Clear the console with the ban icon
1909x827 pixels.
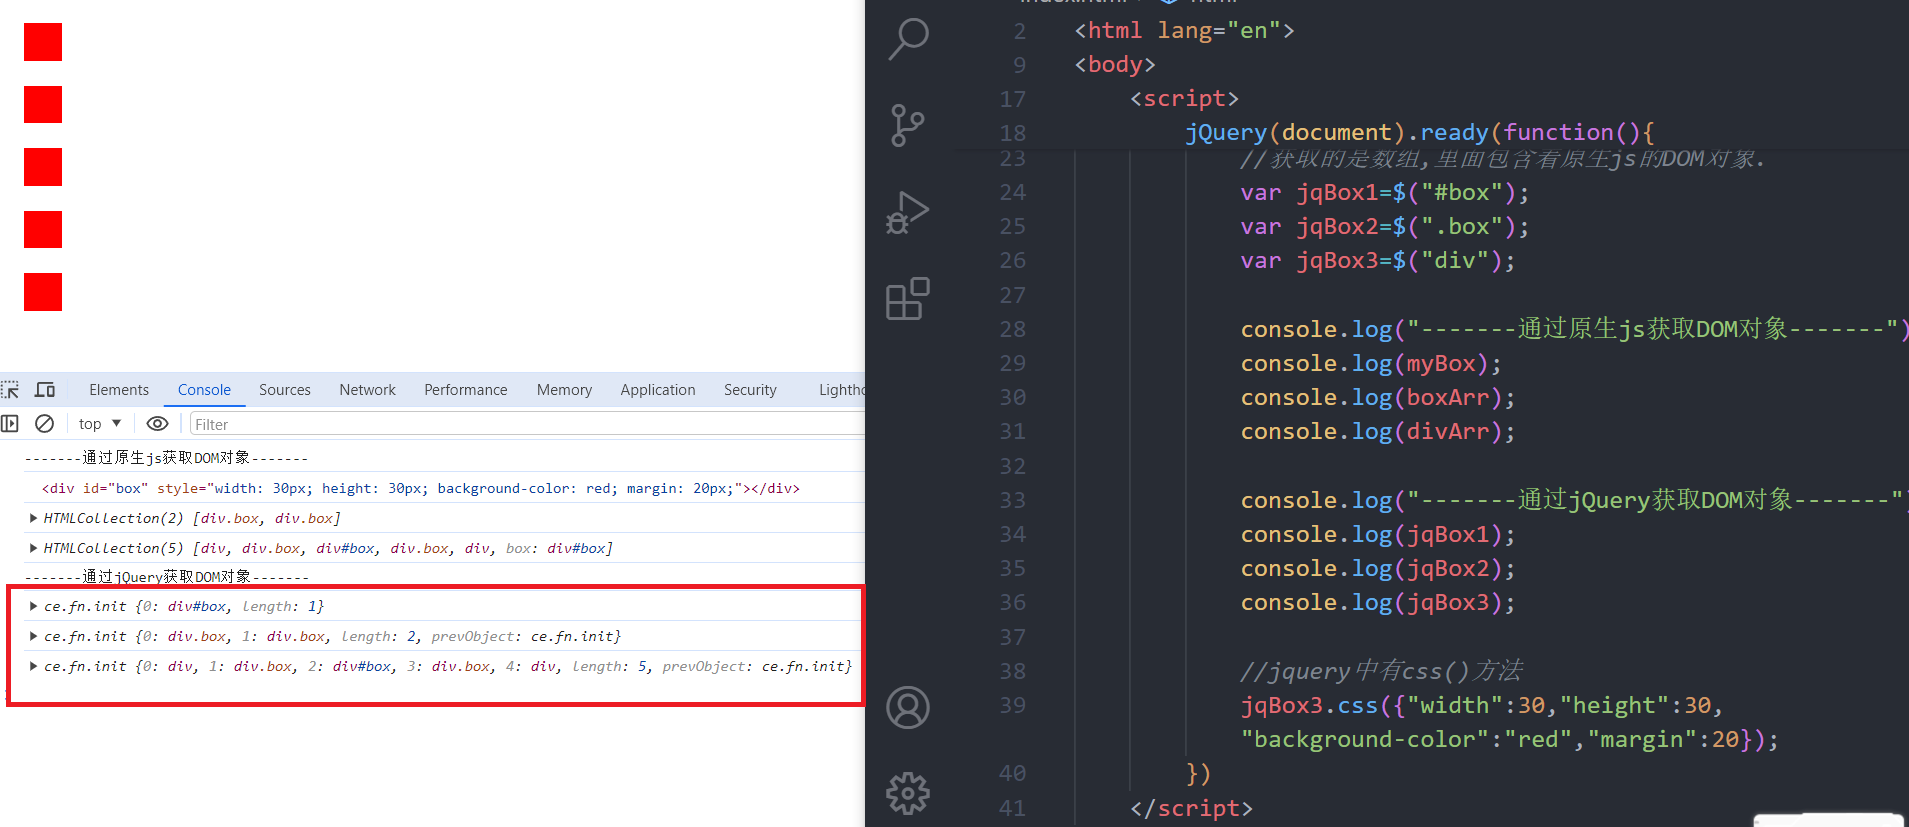(x=45, y=424)
